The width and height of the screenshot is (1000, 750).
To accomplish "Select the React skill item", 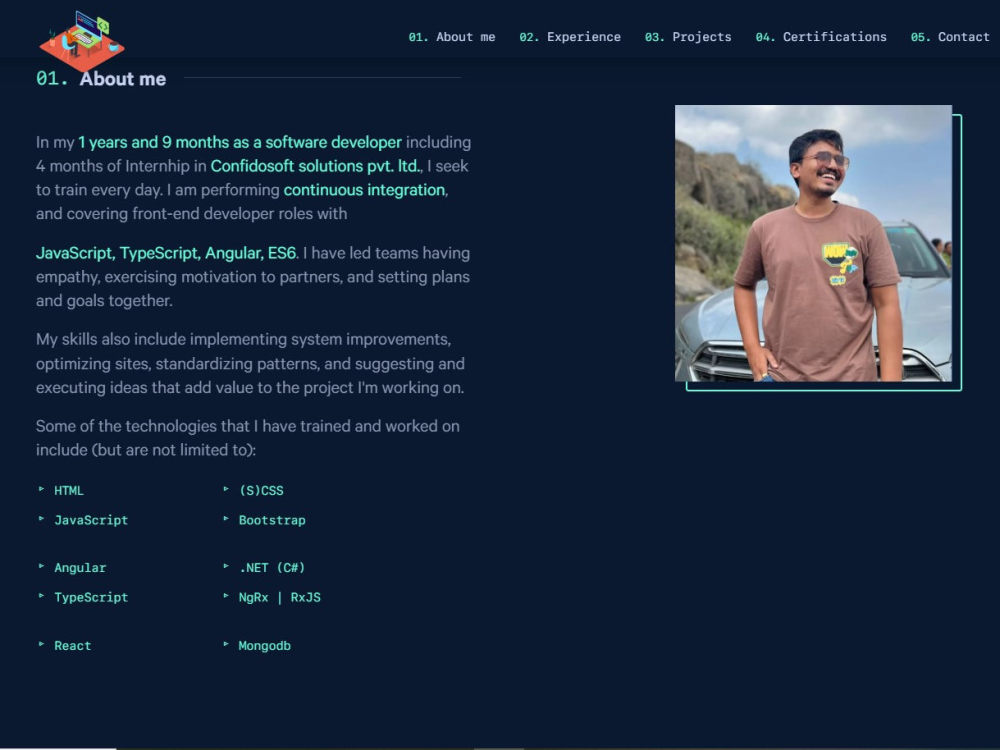I will click(73, 645).
